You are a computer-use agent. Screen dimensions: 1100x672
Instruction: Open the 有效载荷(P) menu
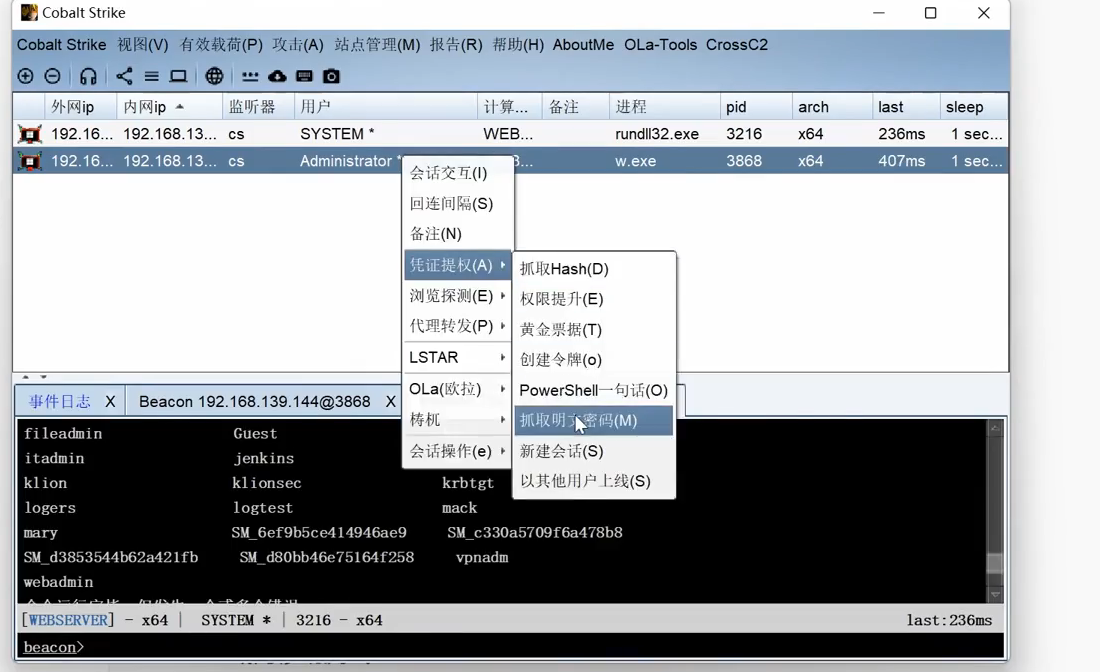(x=221, y=45)
